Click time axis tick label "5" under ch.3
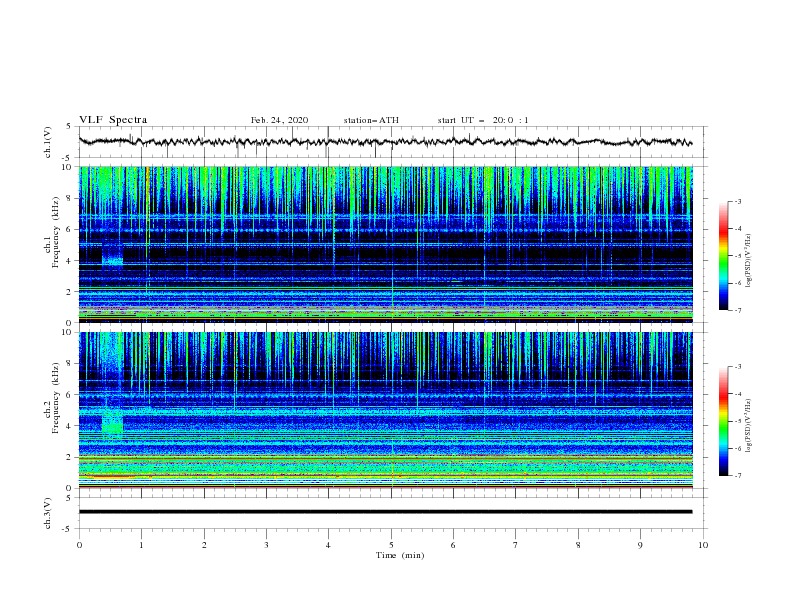The height and width of the screenshot is (612, 792). tap(391, 545)
